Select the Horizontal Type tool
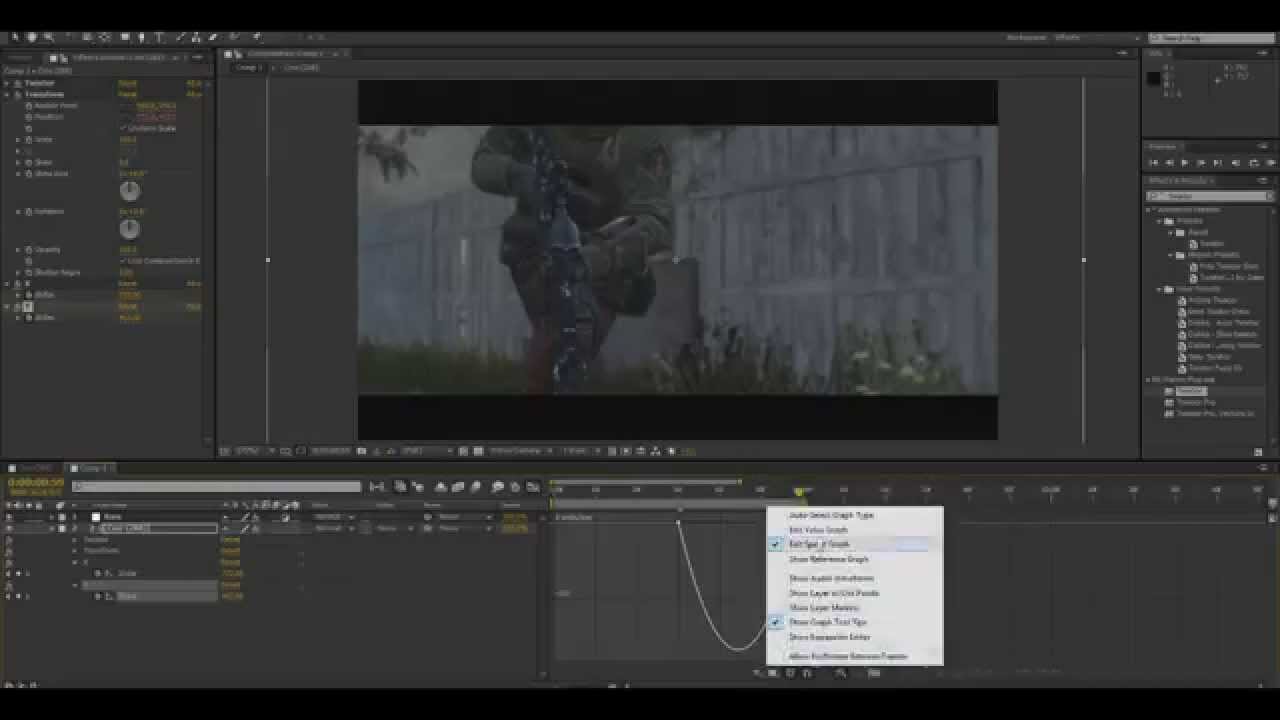Screen dimensions: 1280x720 click(x=159, y=37)
